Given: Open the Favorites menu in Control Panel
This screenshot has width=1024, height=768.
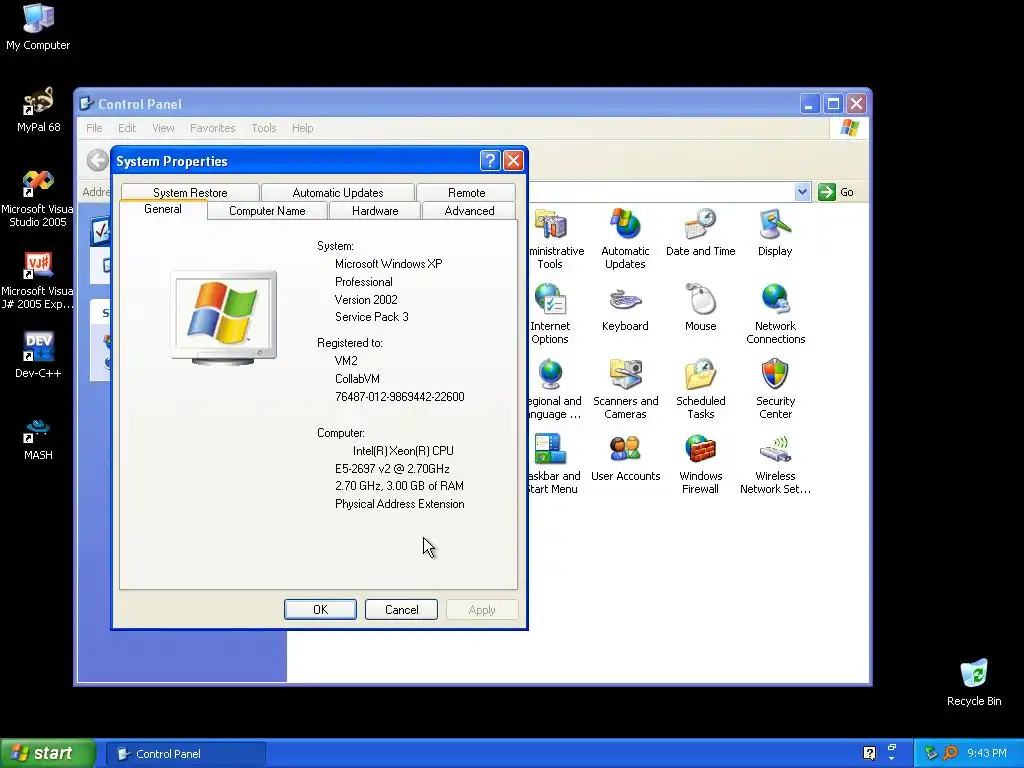Looking at the screenshot, I should click(x=212, y=128).
